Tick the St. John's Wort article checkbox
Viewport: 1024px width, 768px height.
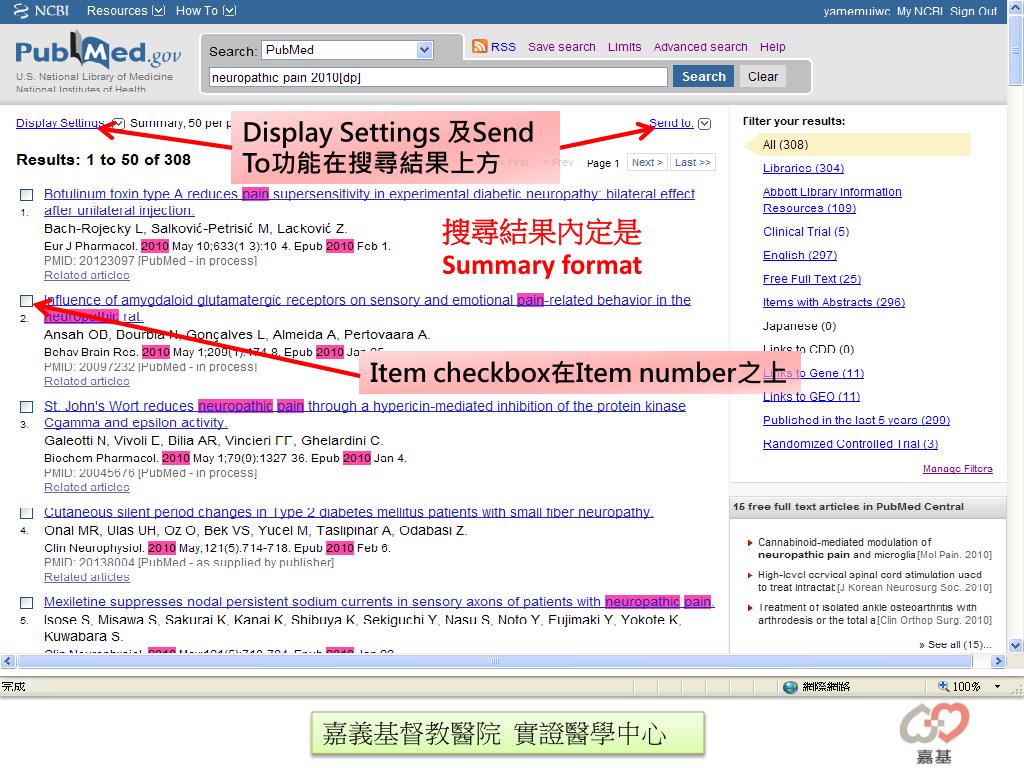click(26, 407)
